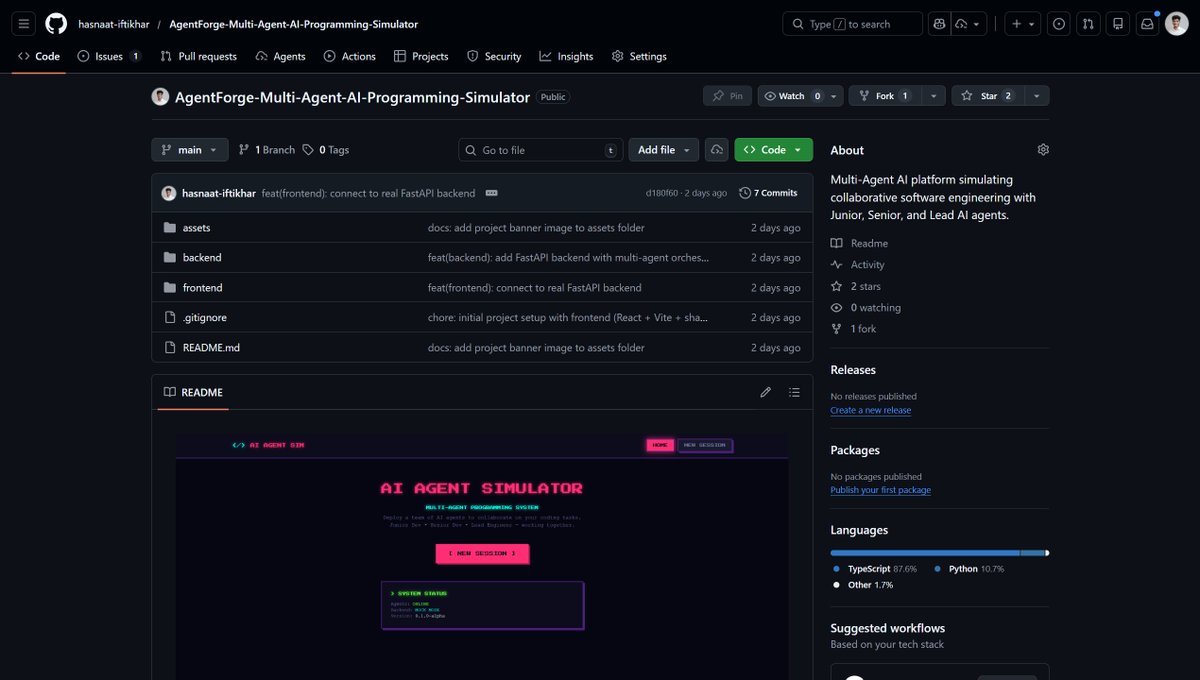
Task: Open the repository Settings tab
Action: point(639,56)
